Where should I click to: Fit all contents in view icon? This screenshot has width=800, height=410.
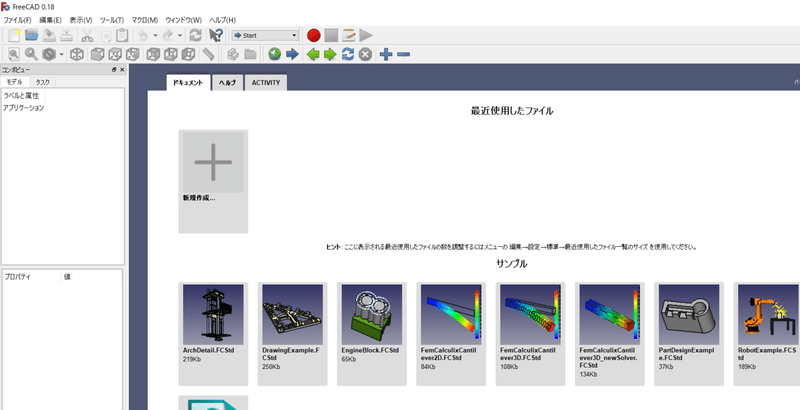pyautogui.click(x=13, y=54)
